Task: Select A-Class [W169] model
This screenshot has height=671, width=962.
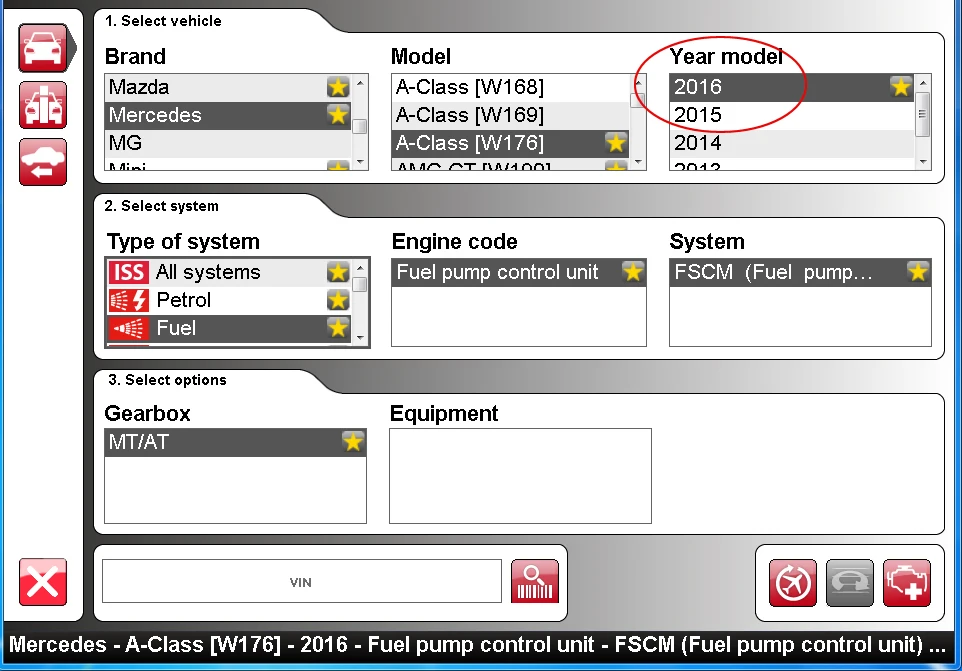Action: (x=510, y=115)
